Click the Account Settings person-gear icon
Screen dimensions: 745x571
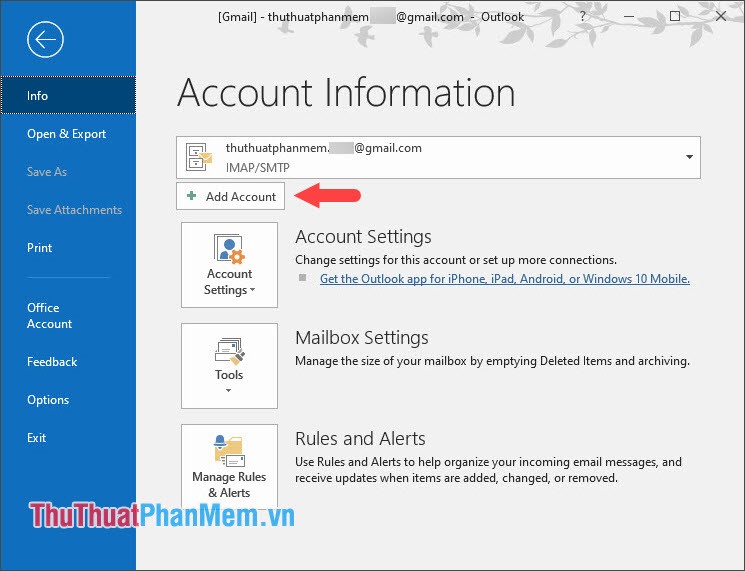(x=229, y=249)
